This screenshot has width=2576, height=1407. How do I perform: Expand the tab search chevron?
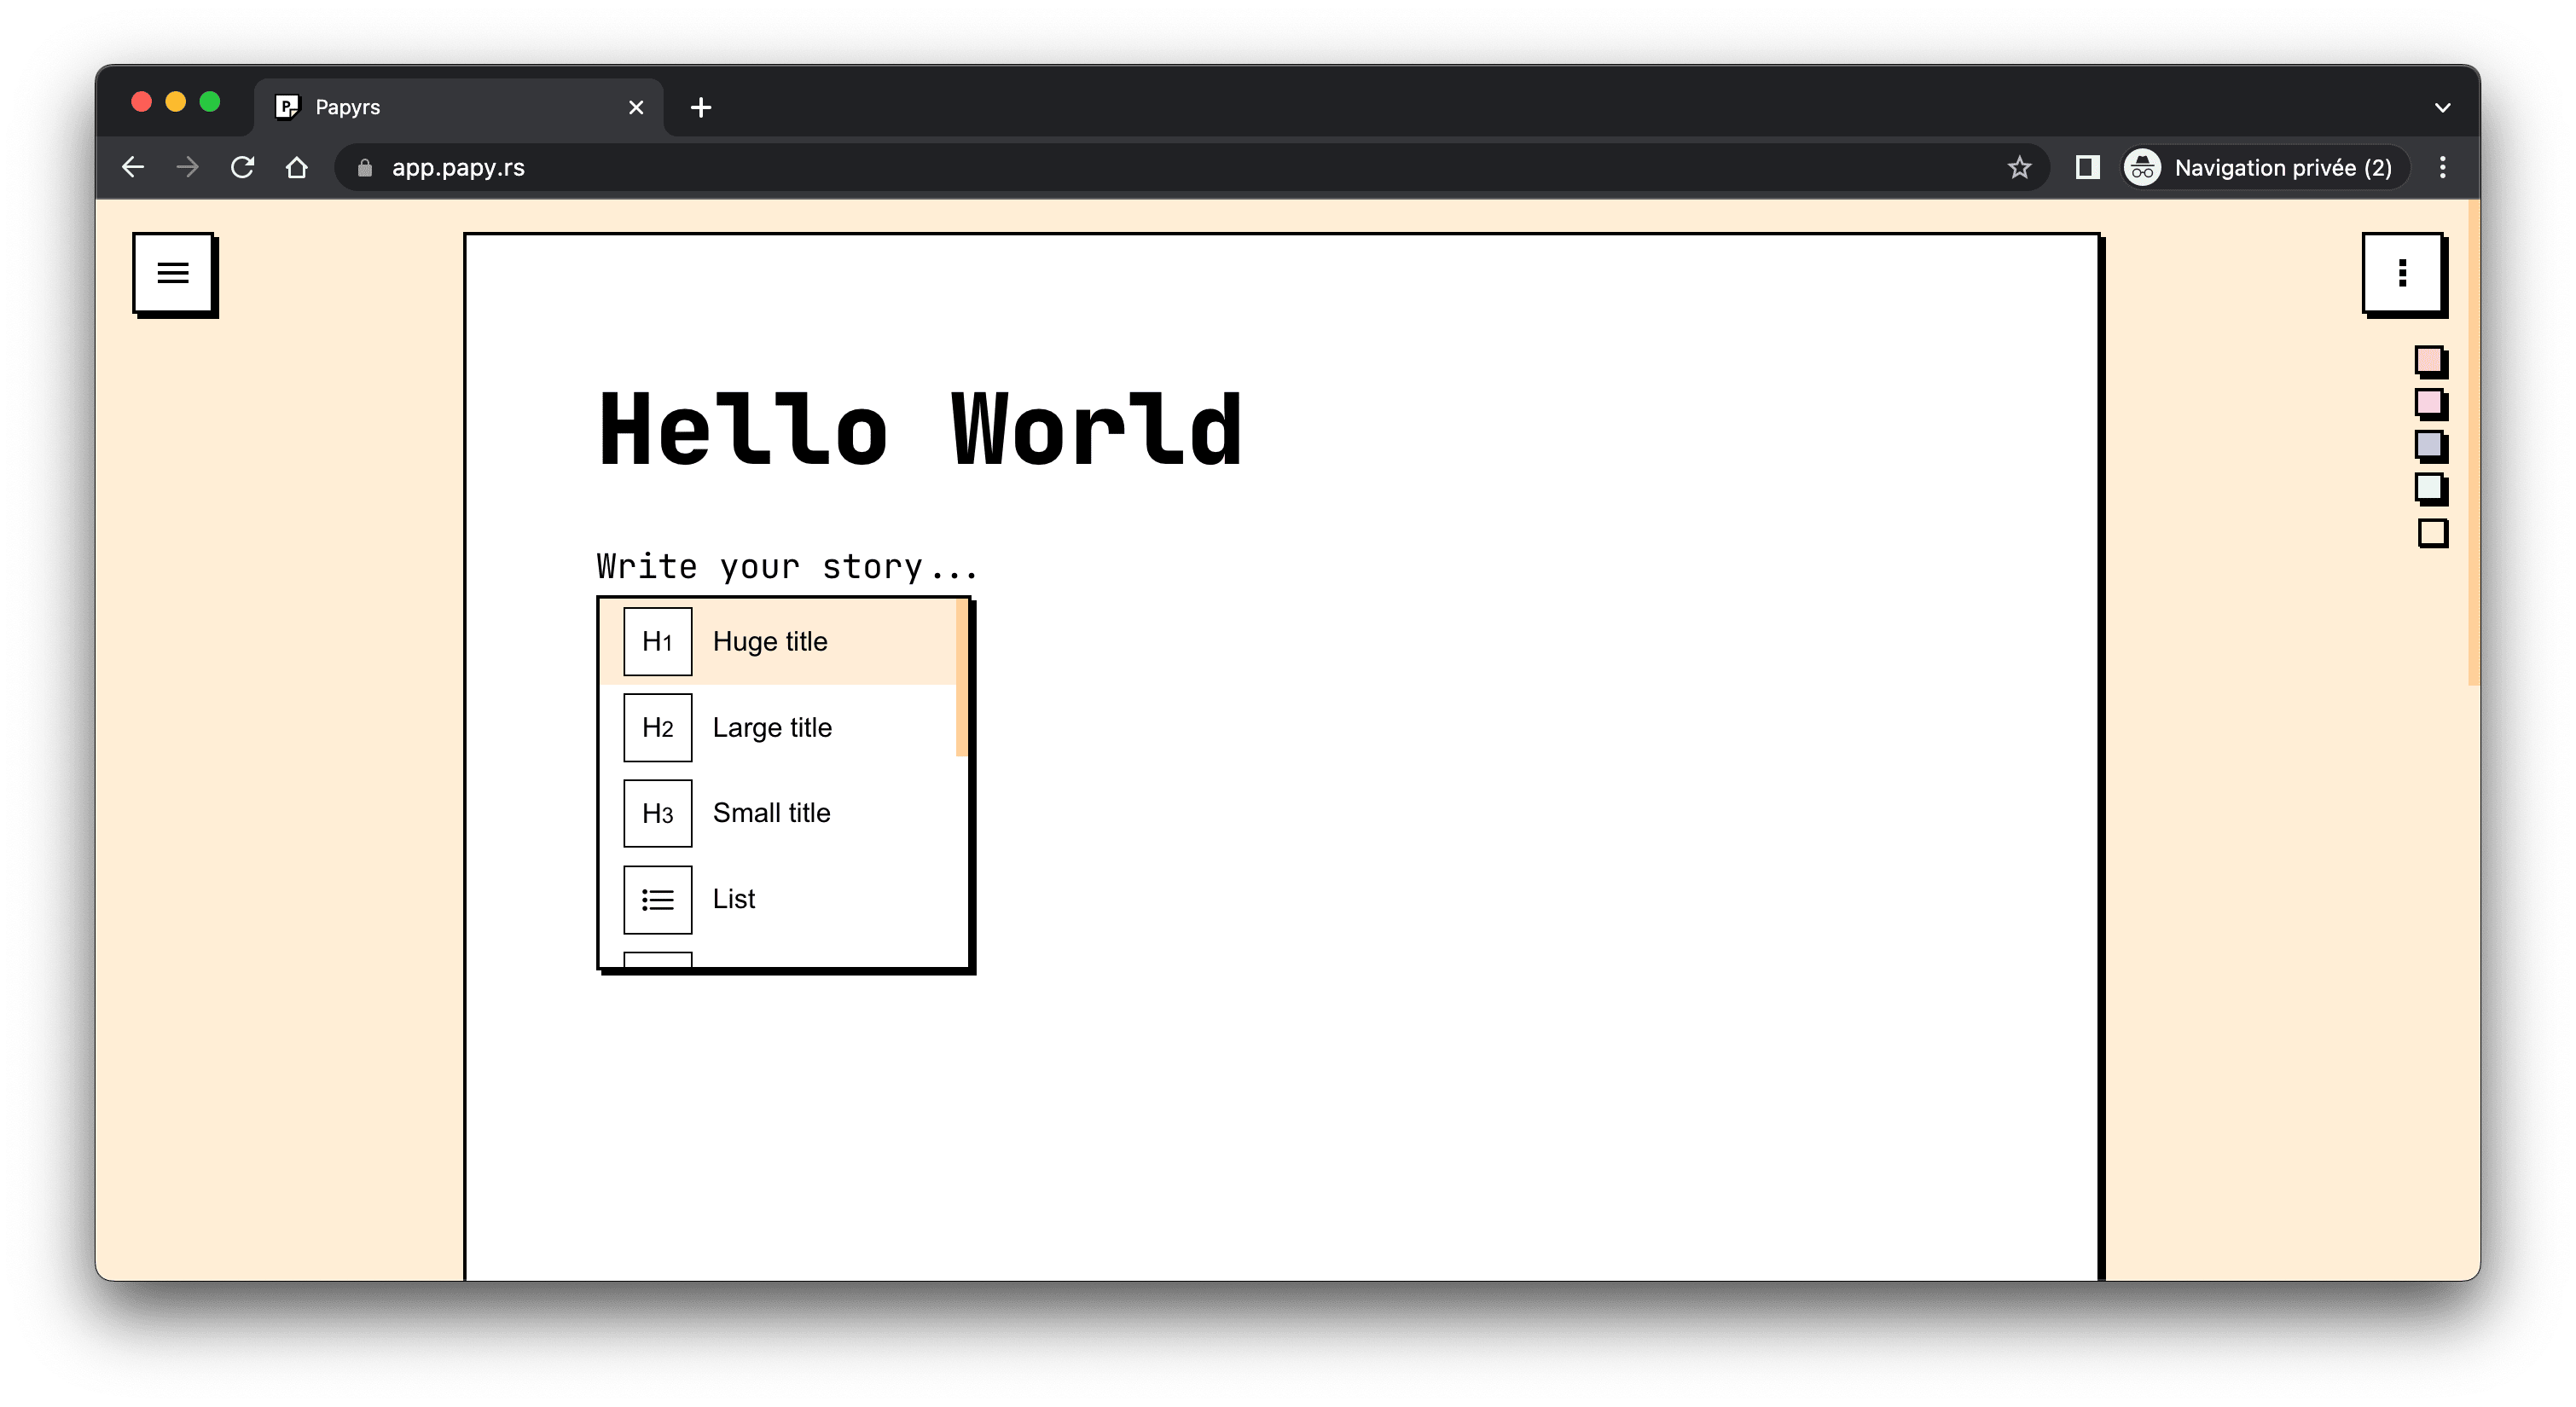[2442, 107]
